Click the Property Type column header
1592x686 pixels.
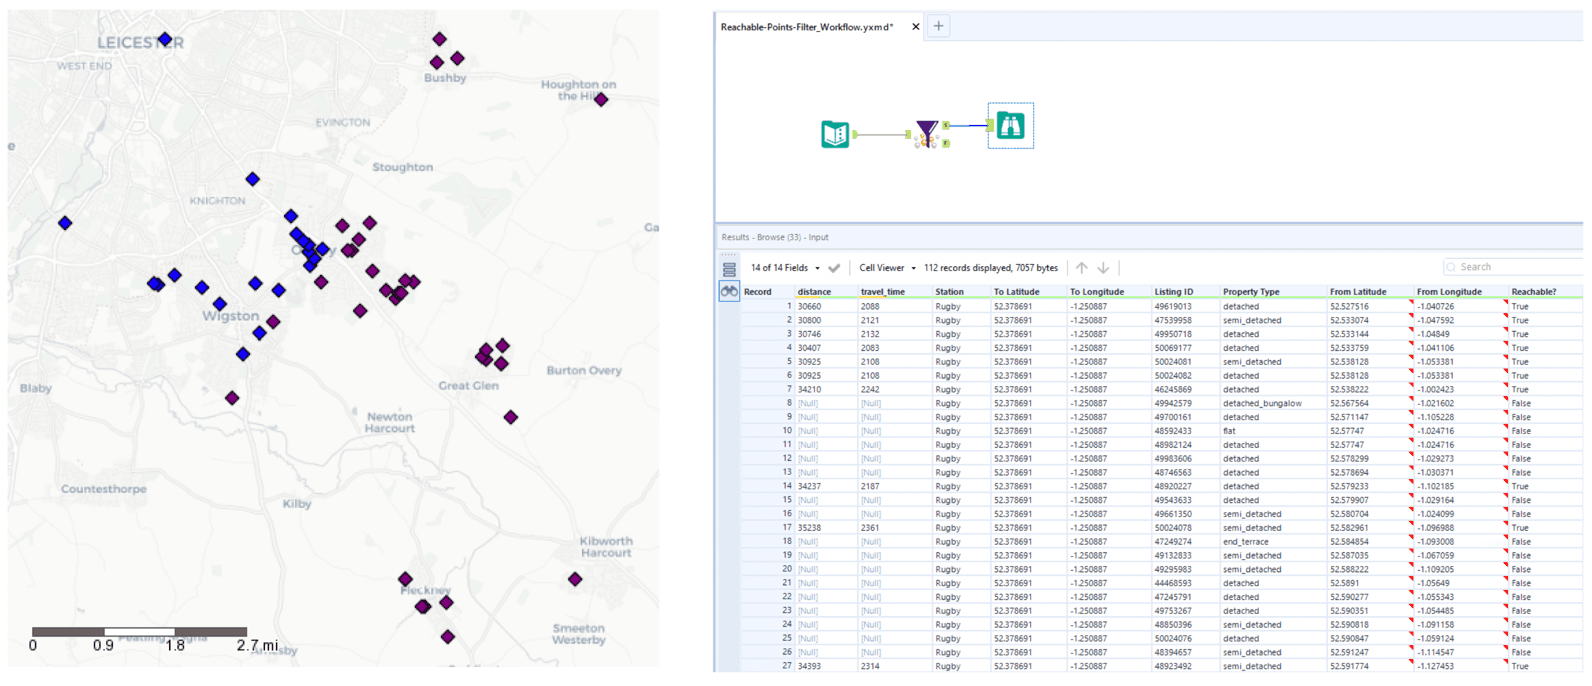[x=1250, y=292]
